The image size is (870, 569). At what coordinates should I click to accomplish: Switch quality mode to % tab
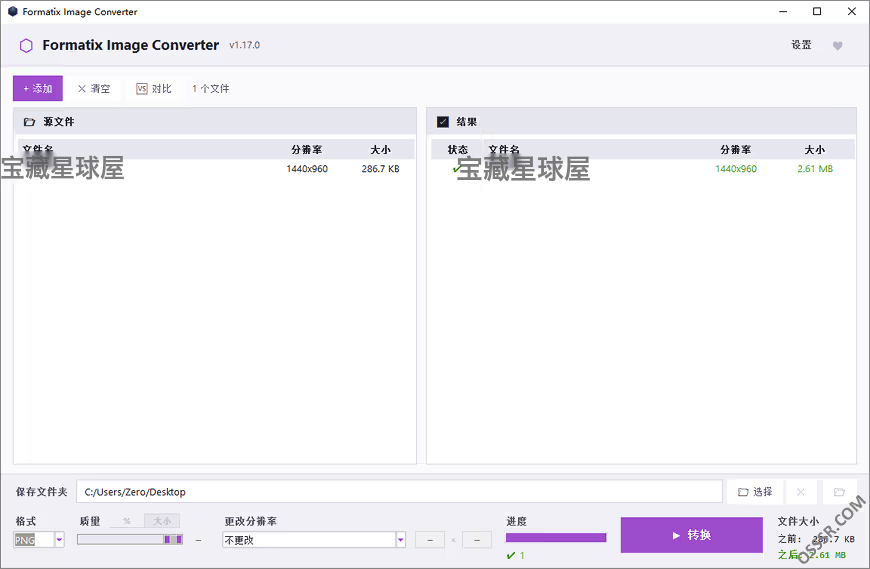(x=127, y=521)
